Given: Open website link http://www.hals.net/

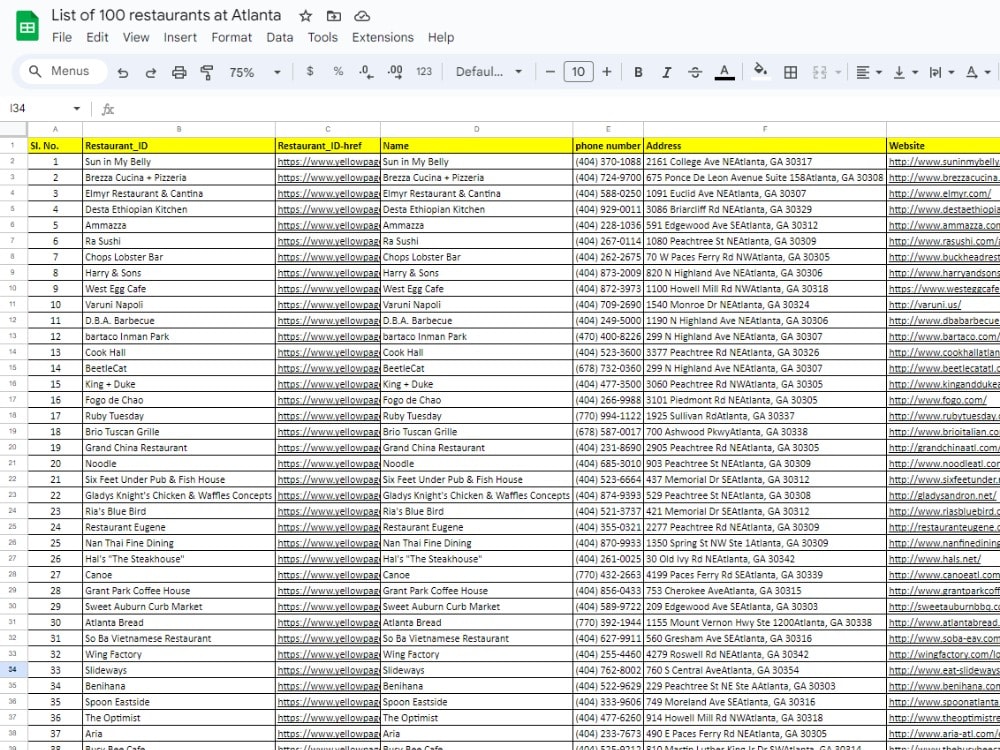Looking at the screenshot, I should coord(935,559).
